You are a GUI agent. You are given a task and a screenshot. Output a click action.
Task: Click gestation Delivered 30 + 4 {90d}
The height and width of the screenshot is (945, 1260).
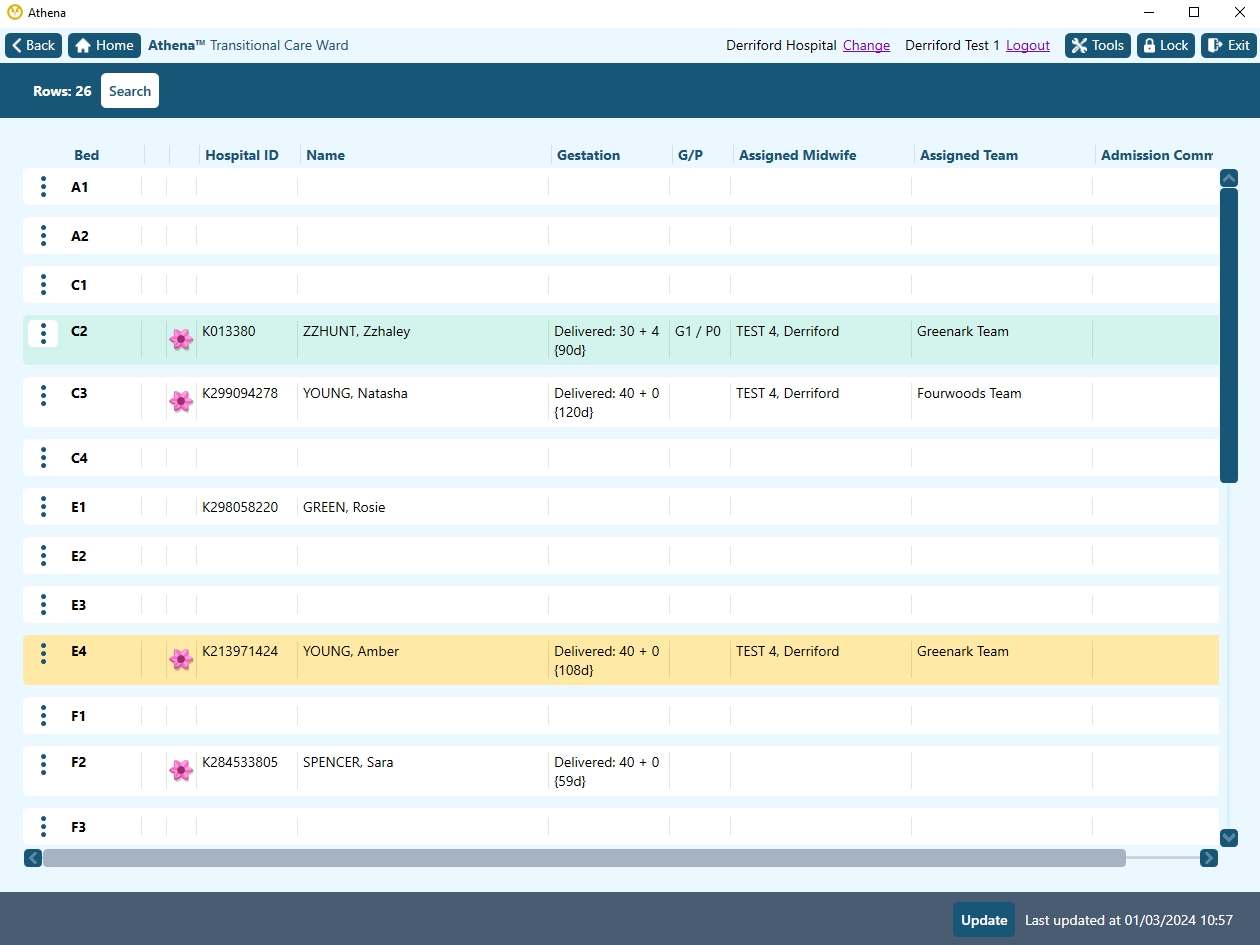click(607, 340)
